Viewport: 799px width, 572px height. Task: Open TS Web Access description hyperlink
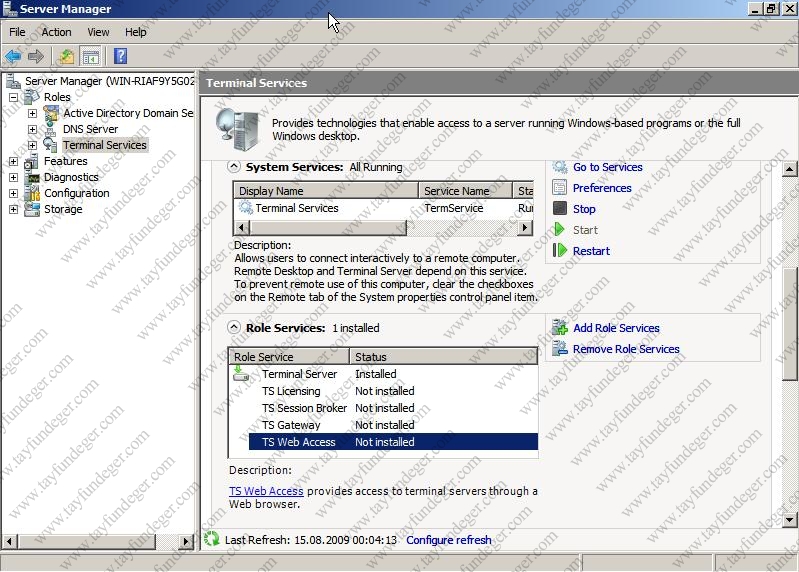[x=266, y=491]
